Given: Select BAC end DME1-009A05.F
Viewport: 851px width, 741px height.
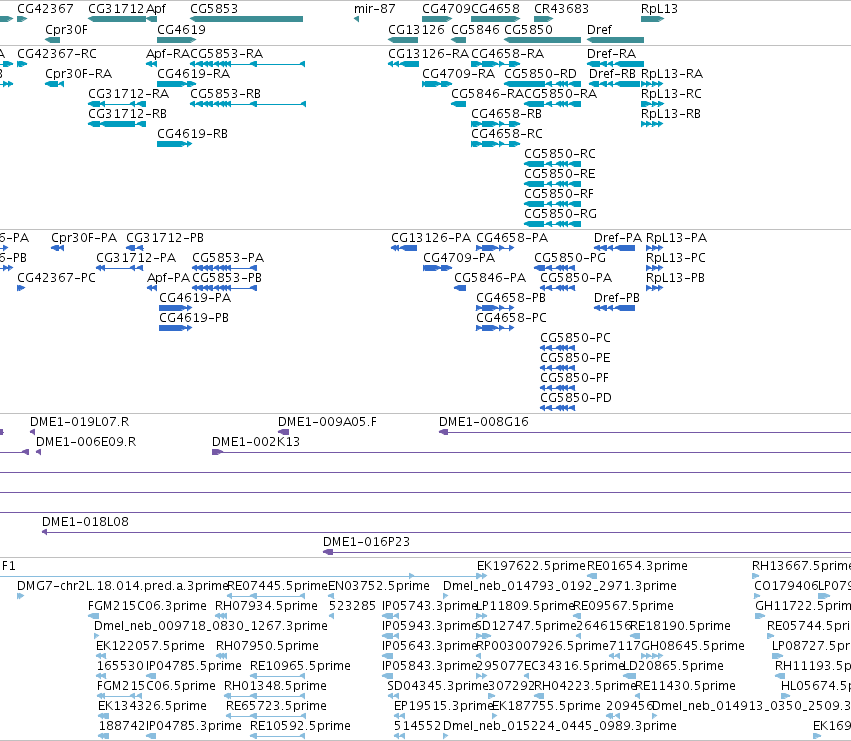Looking at the screenshot, I should [x=327, y=422].
